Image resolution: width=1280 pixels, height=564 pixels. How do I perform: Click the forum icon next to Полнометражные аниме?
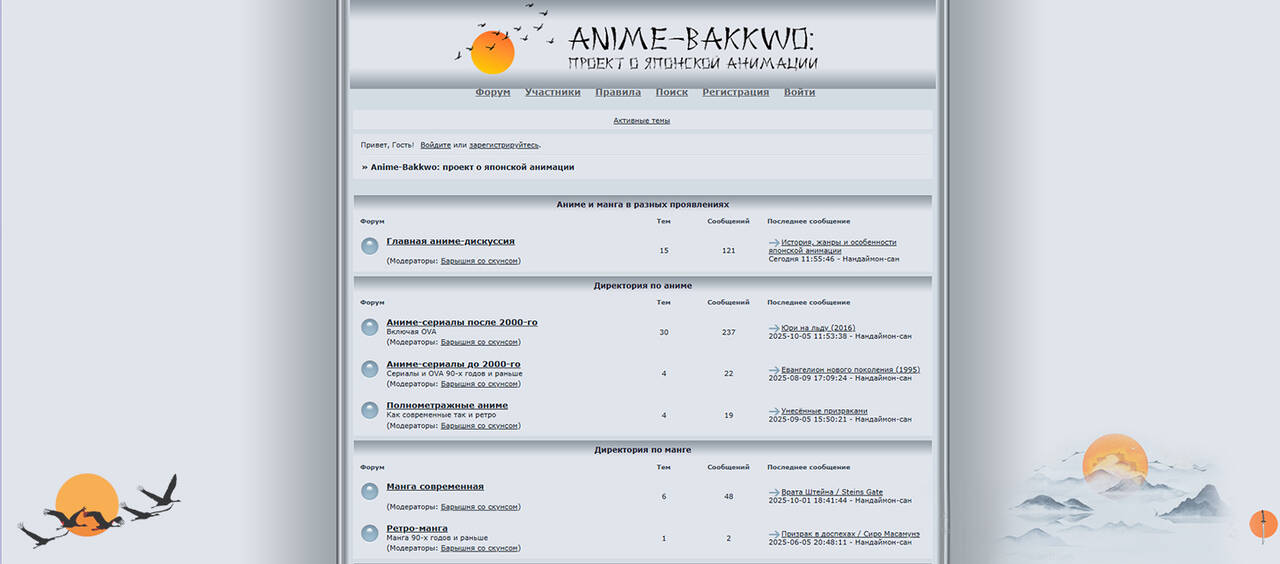370,410
